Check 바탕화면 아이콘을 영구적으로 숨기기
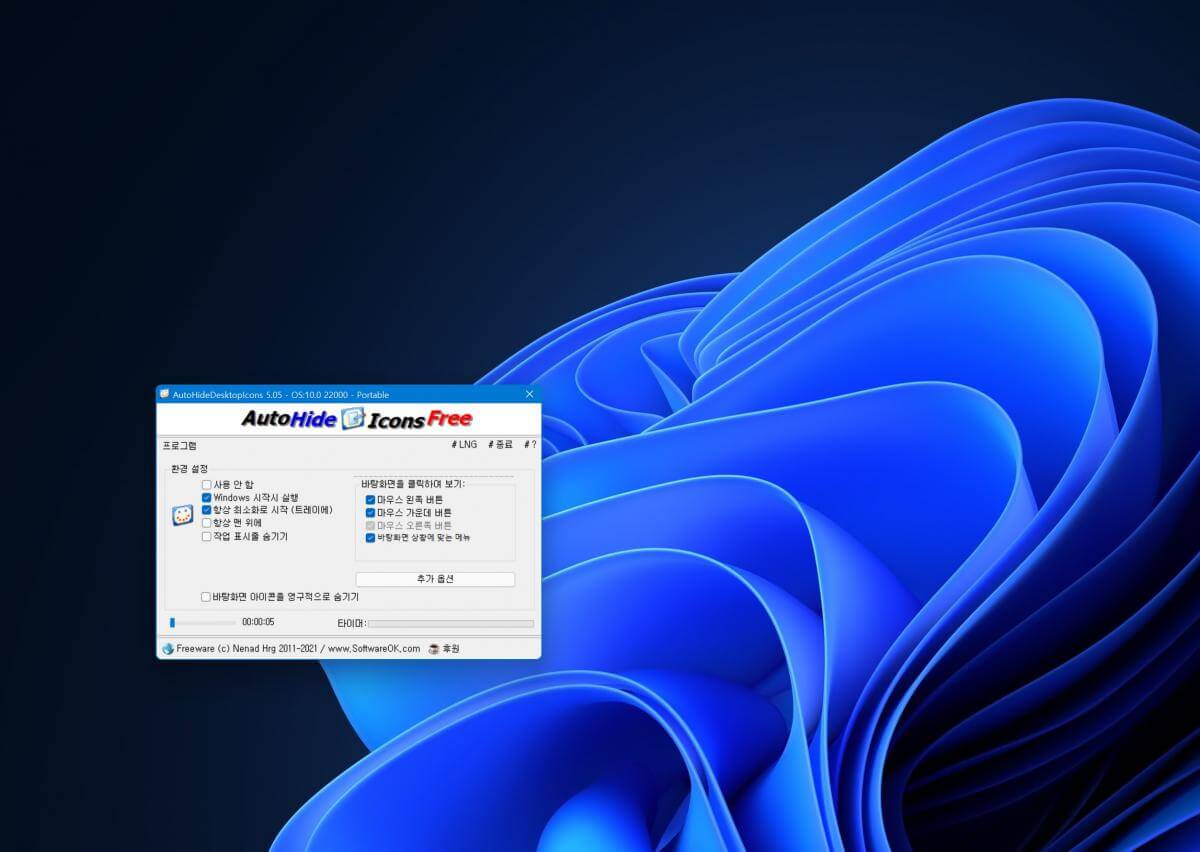 point(206,597)
